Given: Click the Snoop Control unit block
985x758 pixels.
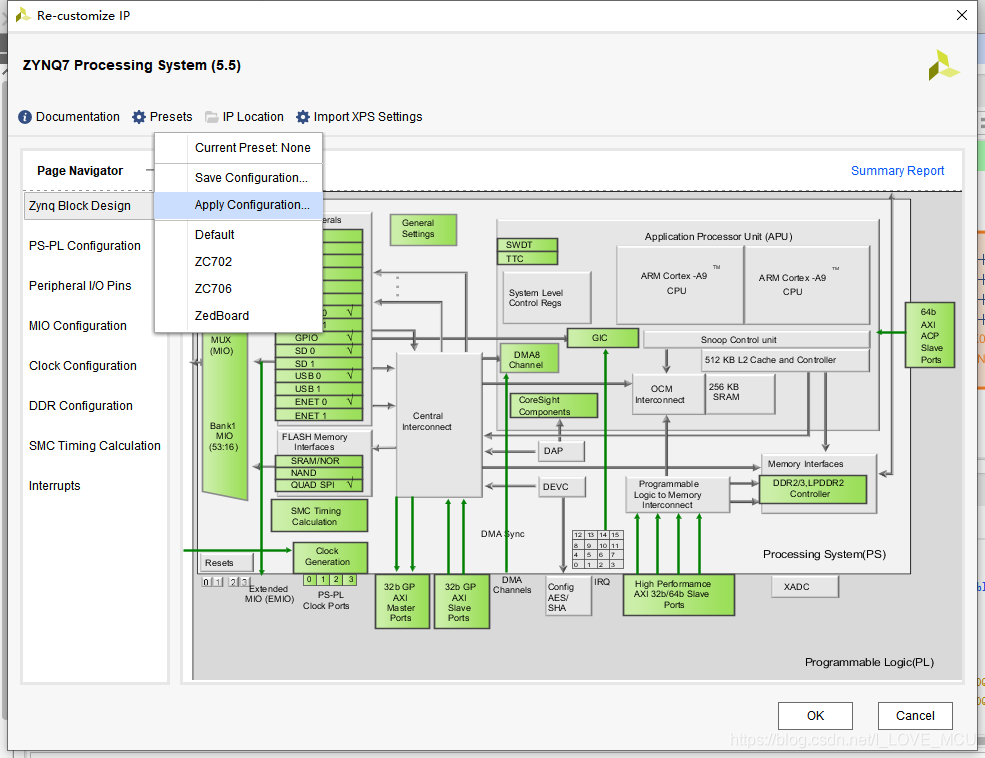Looking at the screenshot, I should pyautogui.click(x=756, y=340).
